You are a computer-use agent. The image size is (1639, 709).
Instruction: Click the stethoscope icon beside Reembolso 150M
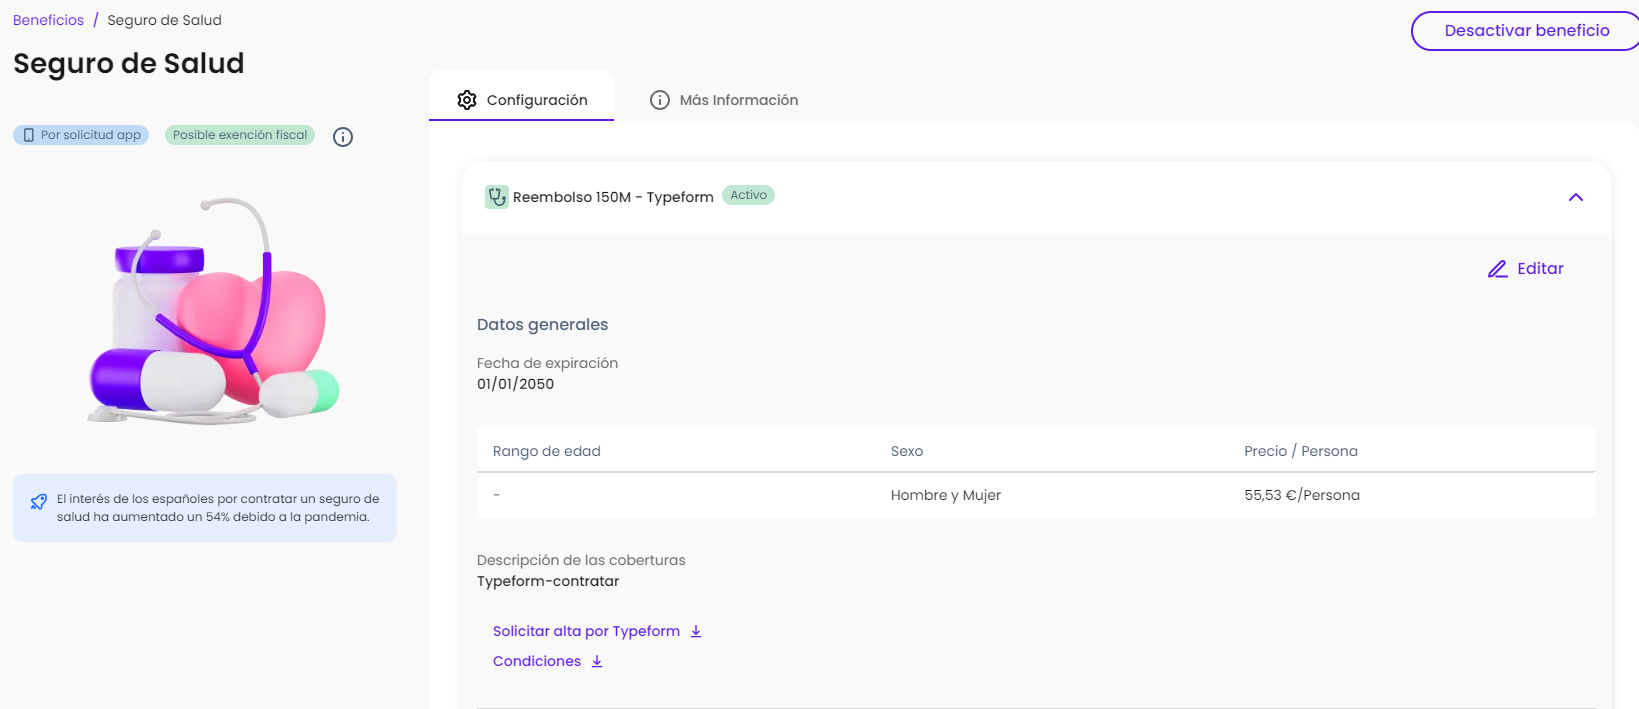pyautogui.click(x=496, y=197)
